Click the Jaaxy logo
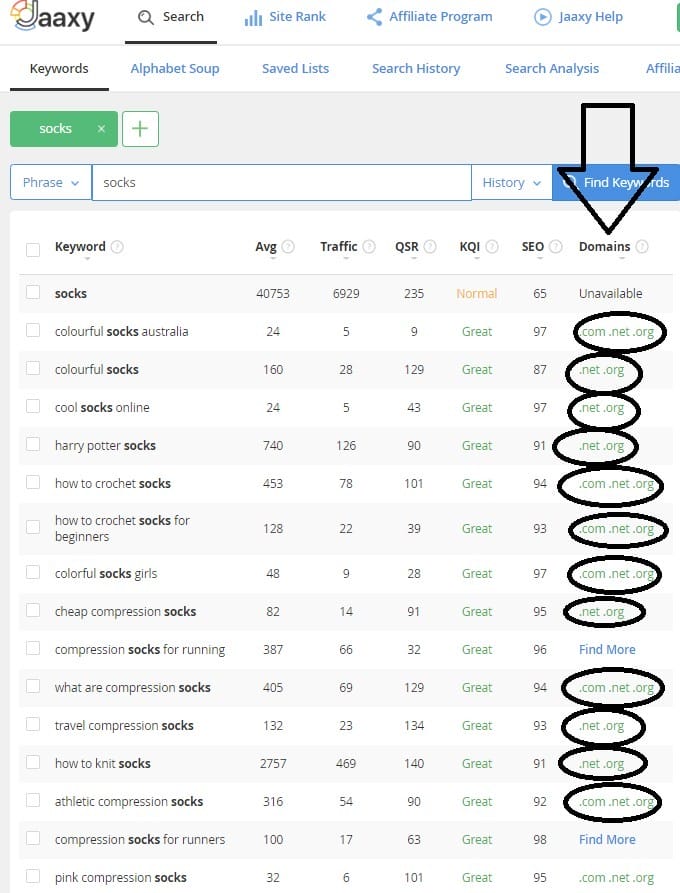 [52, 17]
